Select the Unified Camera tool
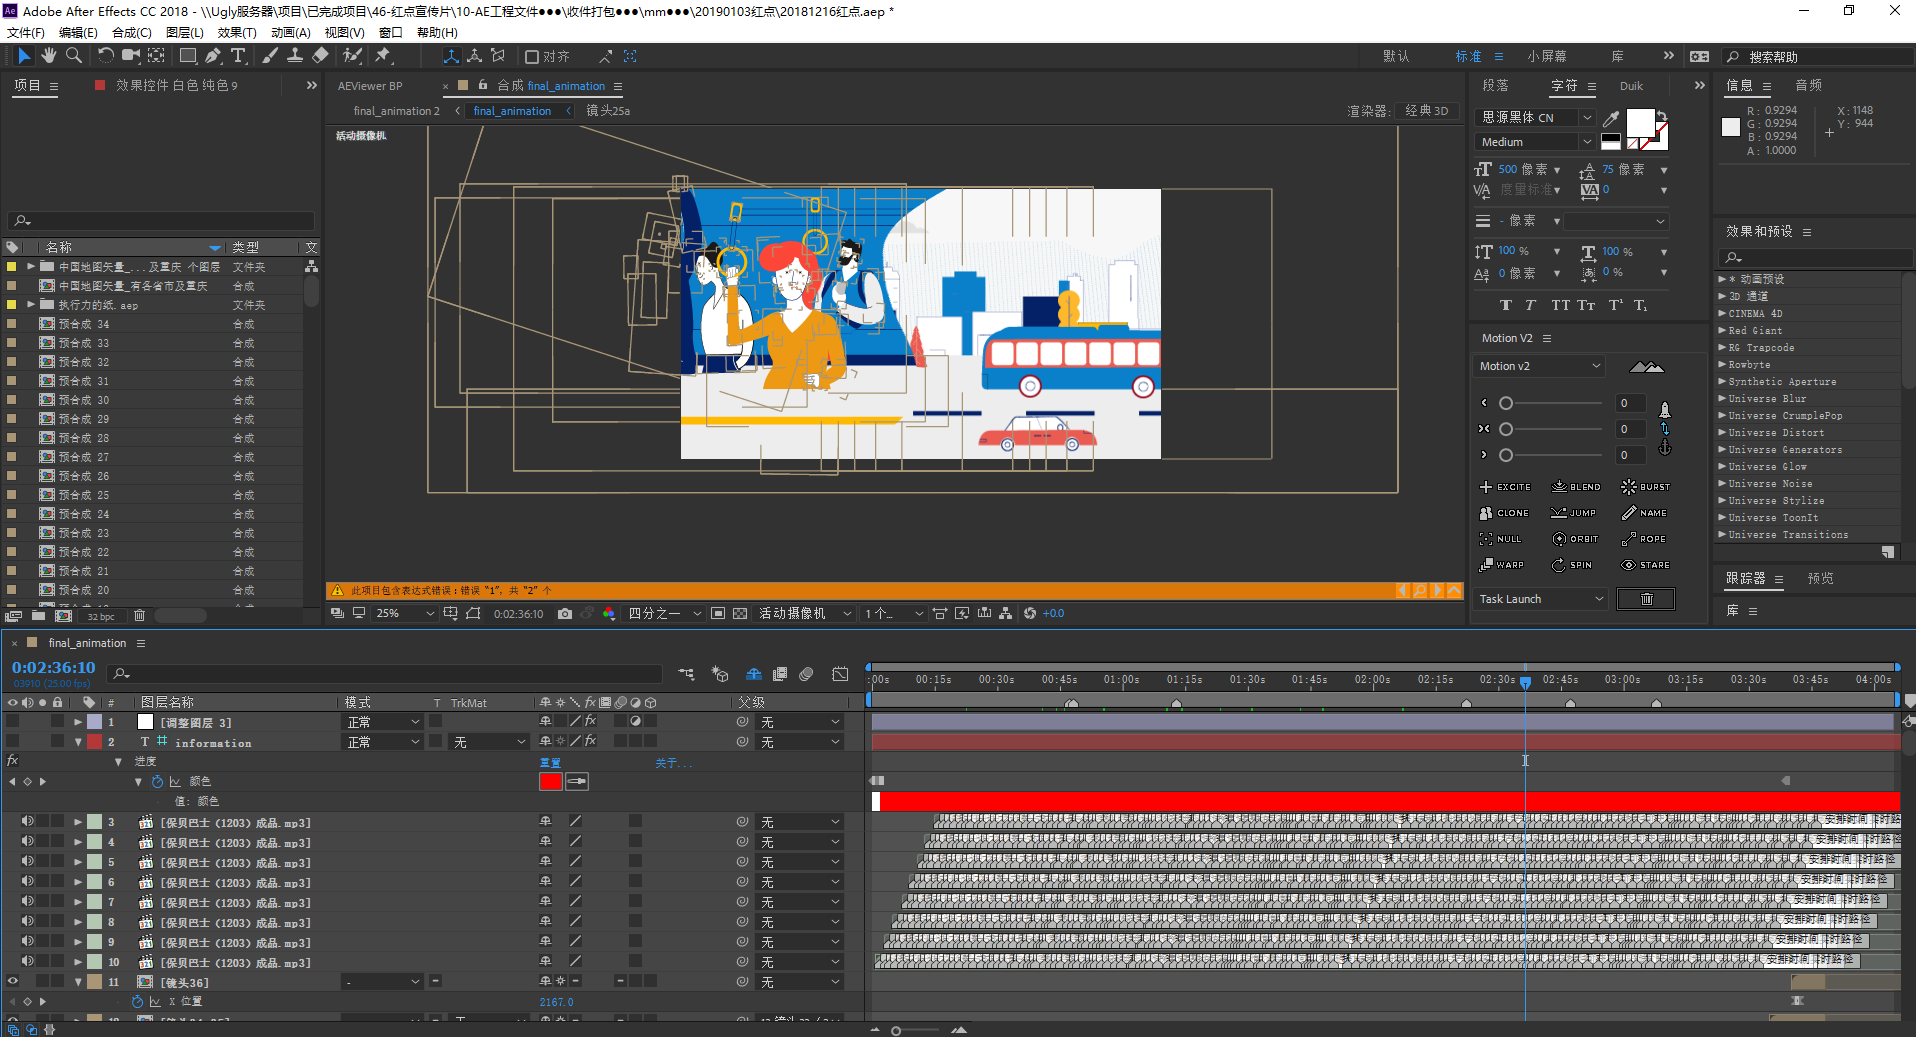Image resolution: width=1916 pixels, height=1037 pixels. tap(131, 56)
